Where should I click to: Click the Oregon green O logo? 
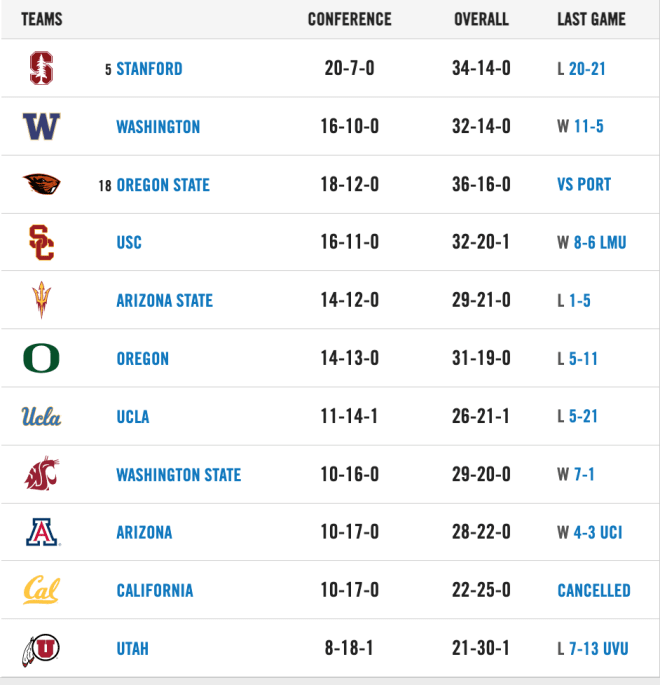[41, 358]
